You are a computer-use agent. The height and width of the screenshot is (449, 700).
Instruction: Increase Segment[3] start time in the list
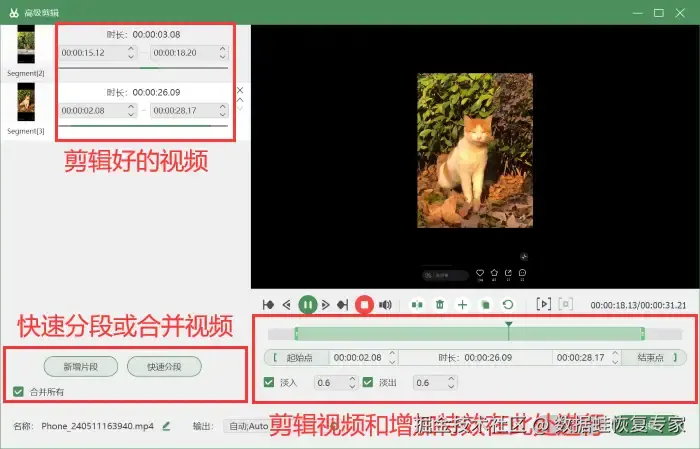coord(131,107)
